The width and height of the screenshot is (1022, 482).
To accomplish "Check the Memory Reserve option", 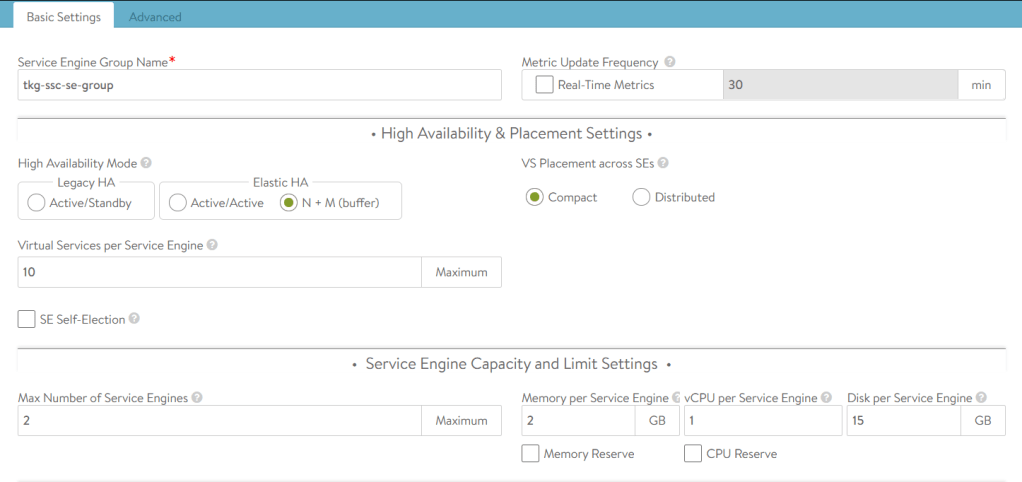I will click(x=531, y=454).
